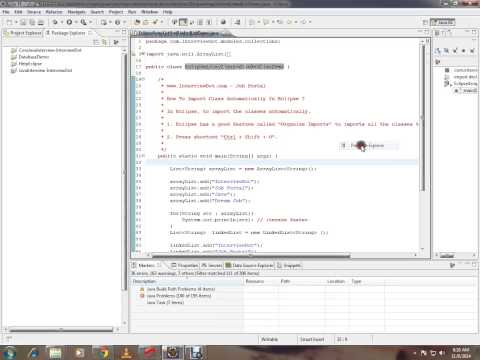Click the Debug toolbar icon
The height and width of the screenshot is (360, 480).
55,22
